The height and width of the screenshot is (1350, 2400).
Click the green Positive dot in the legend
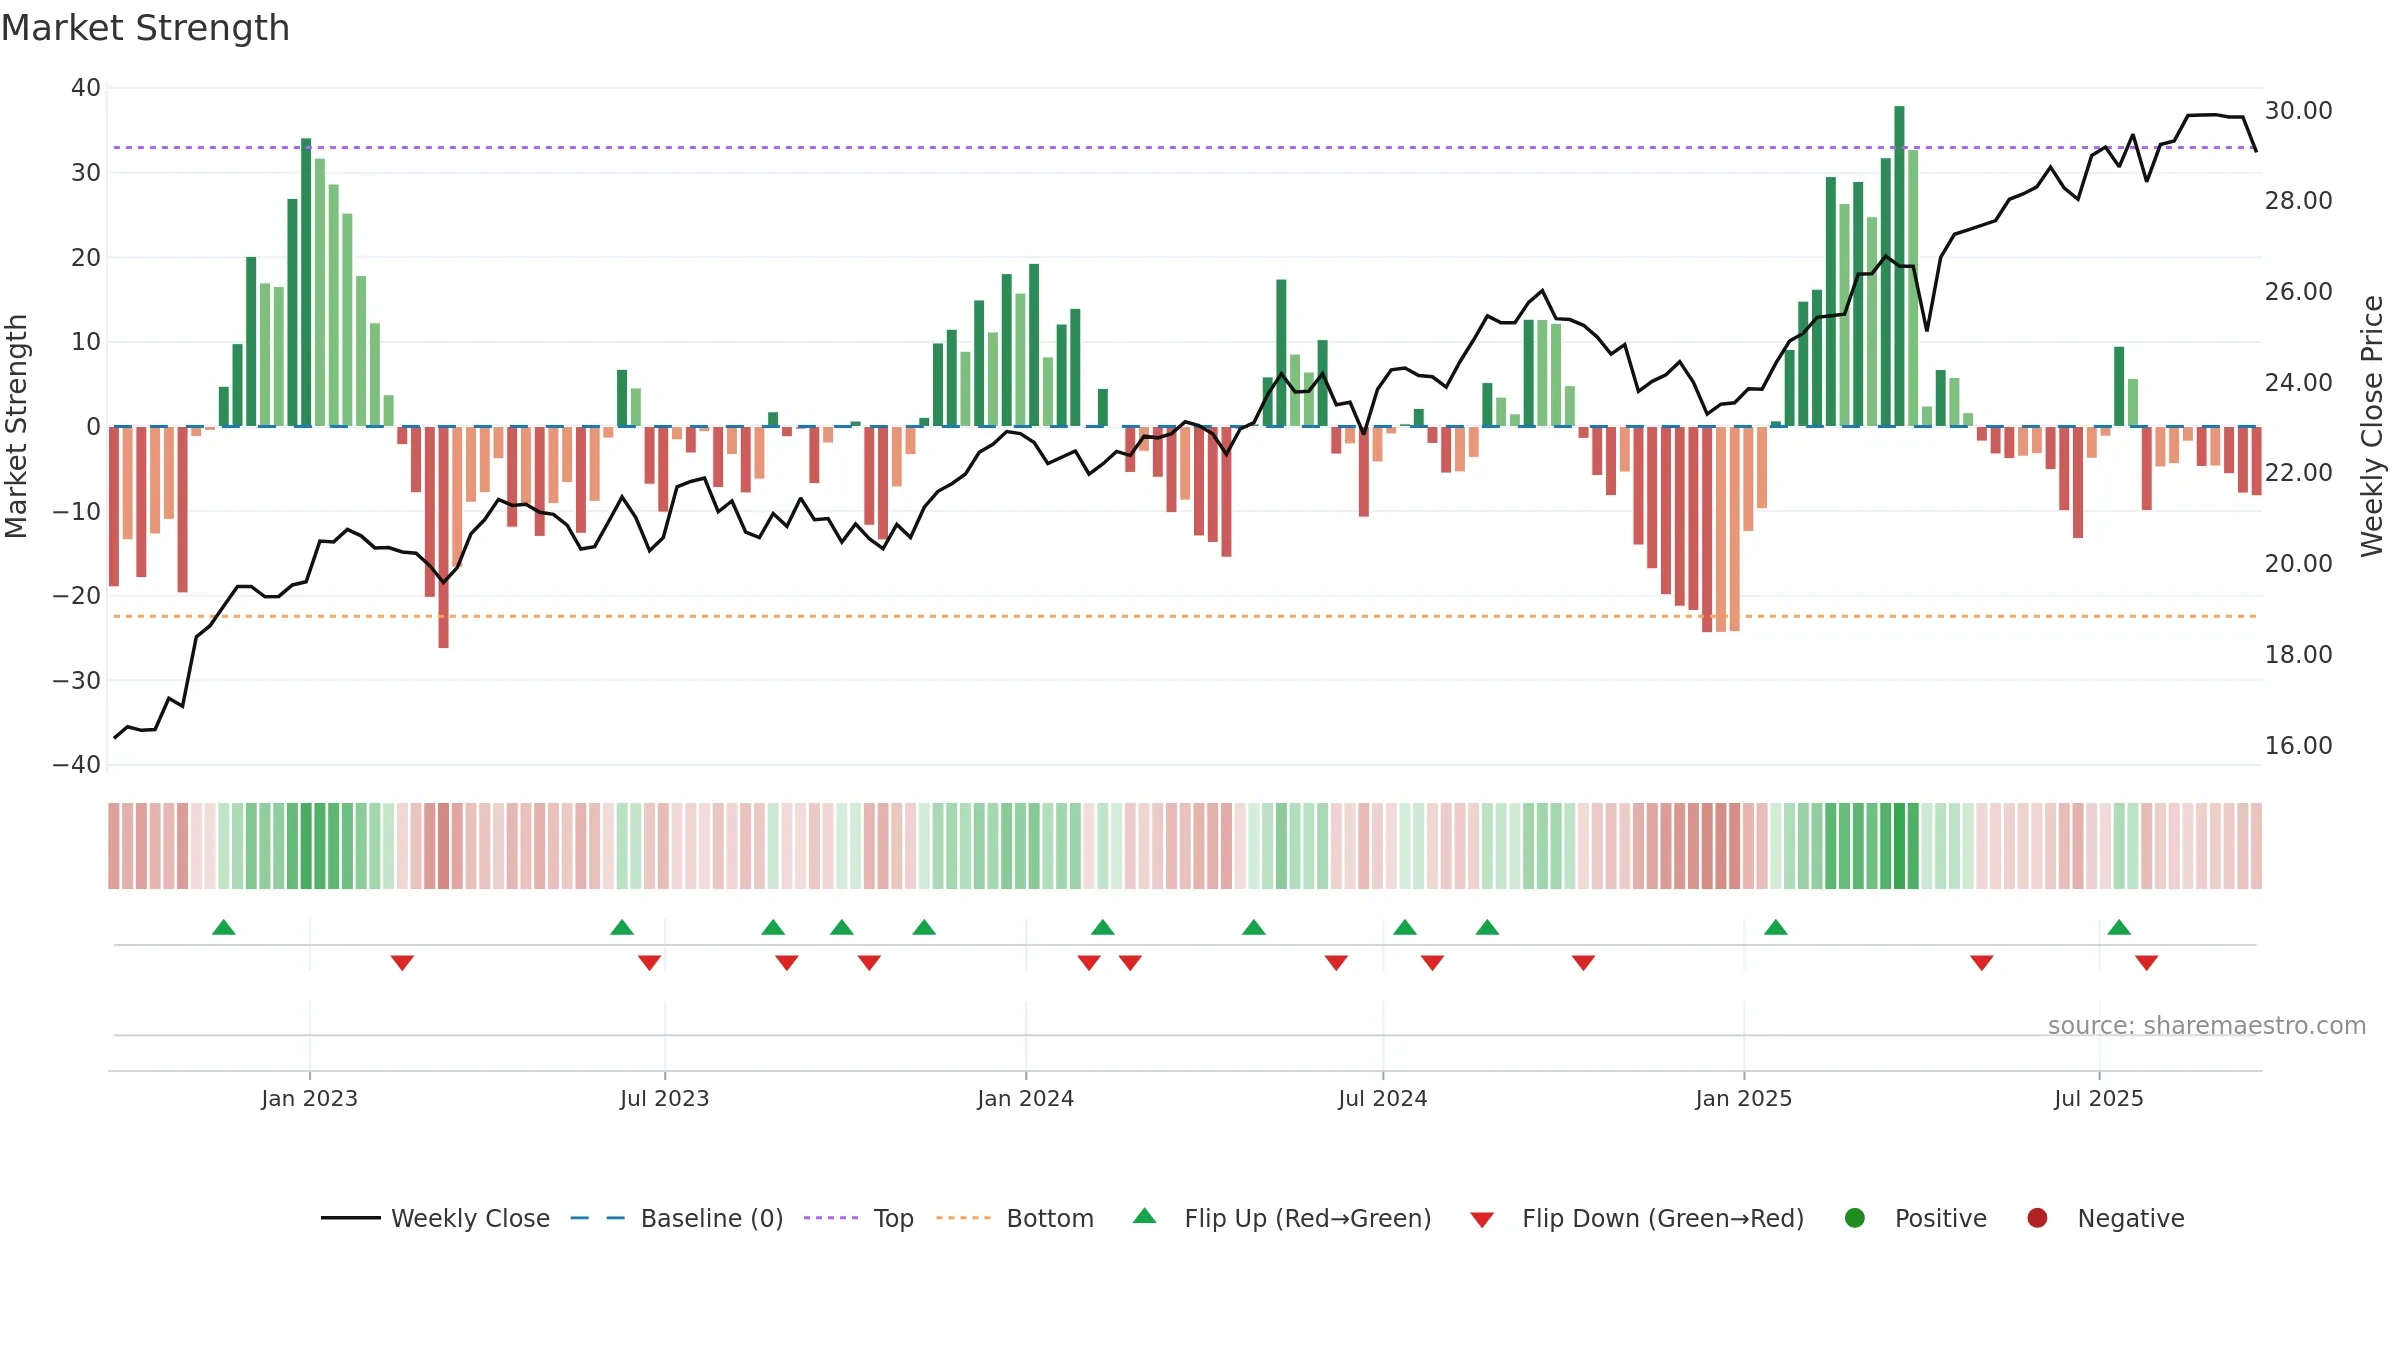[1855, 1218]
